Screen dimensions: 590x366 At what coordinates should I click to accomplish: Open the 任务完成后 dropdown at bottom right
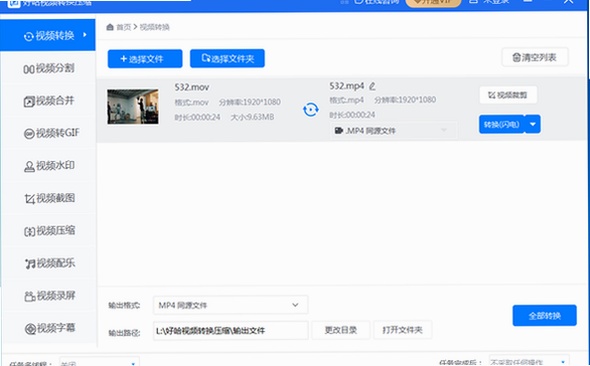tap(529, 361)
